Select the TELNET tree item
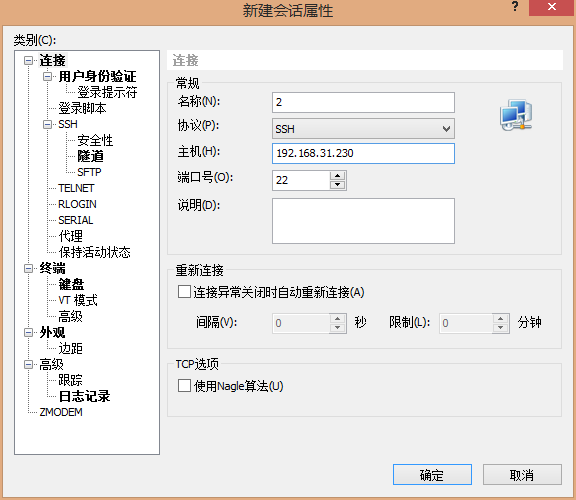 (76, 188)
